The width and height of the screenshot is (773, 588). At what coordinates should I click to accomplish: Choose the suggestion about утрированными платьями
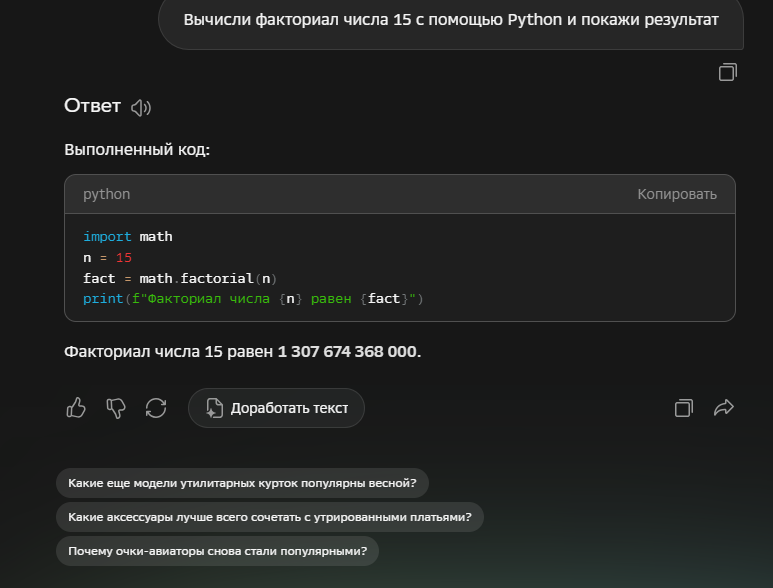pyautogui.click(x=269, y=517)
